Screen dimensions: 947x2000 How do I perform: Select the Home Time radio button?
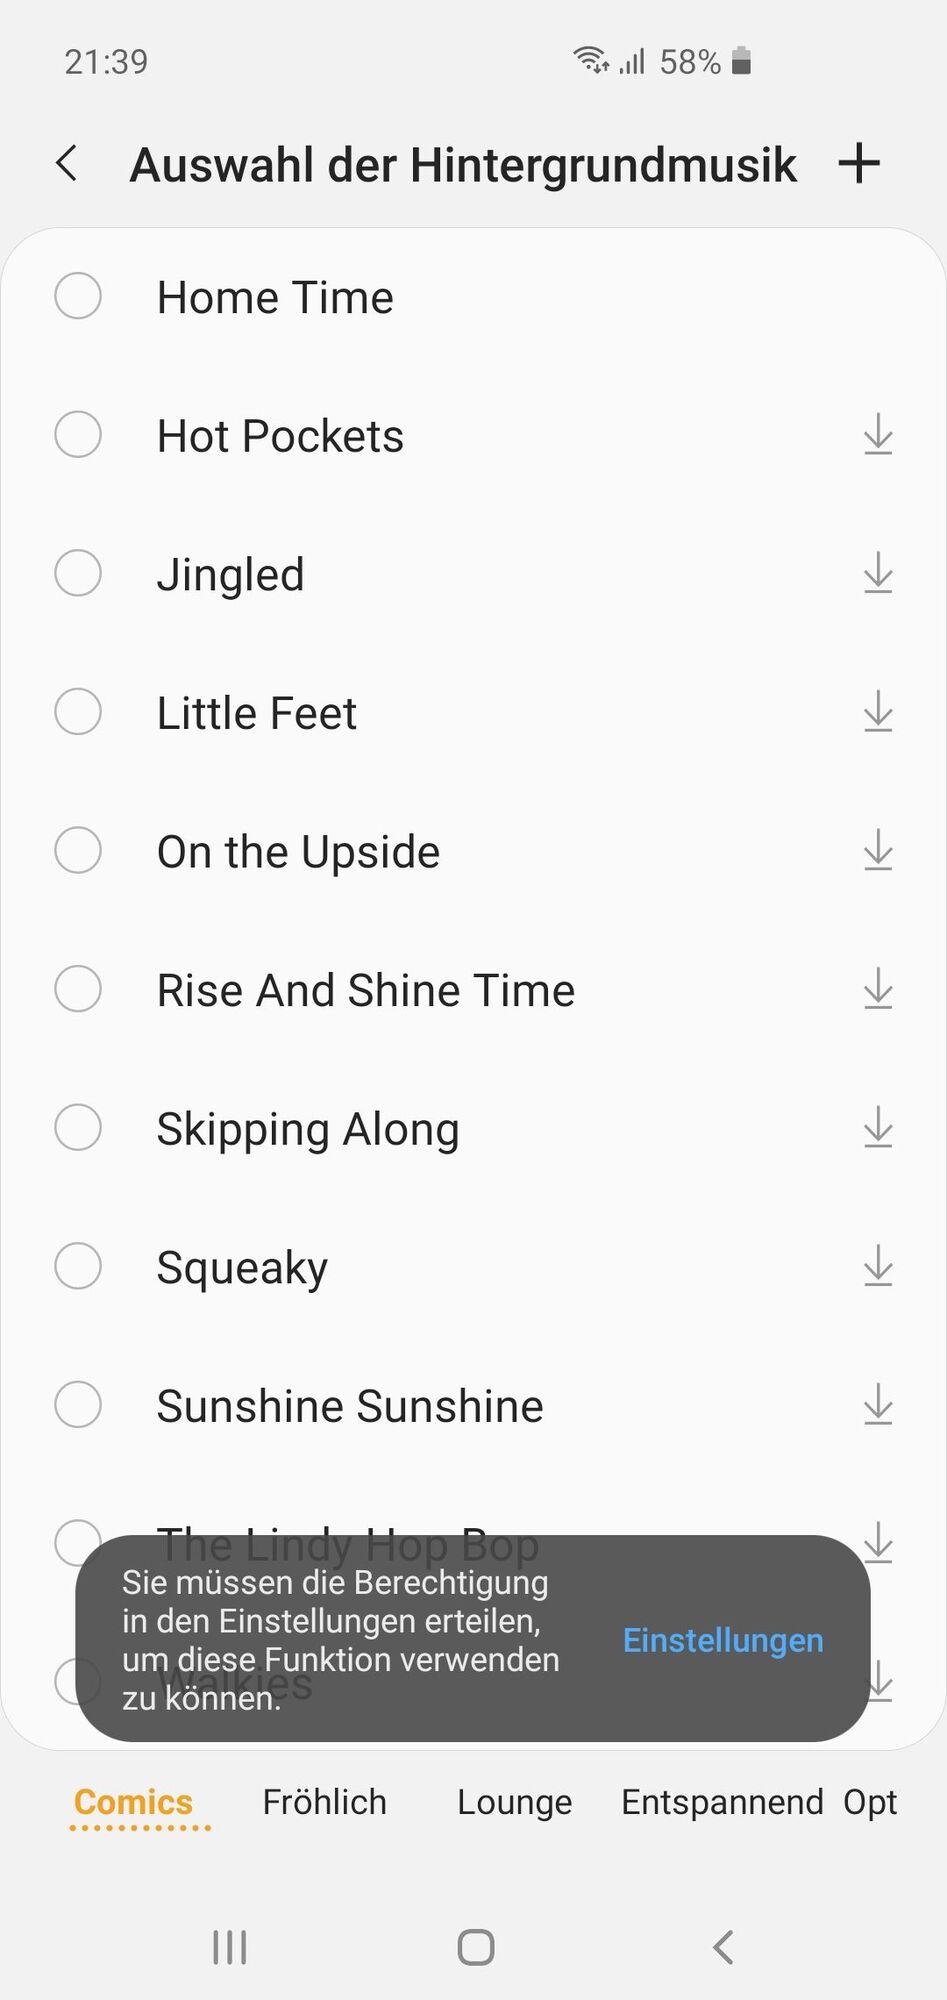[78, 296]
